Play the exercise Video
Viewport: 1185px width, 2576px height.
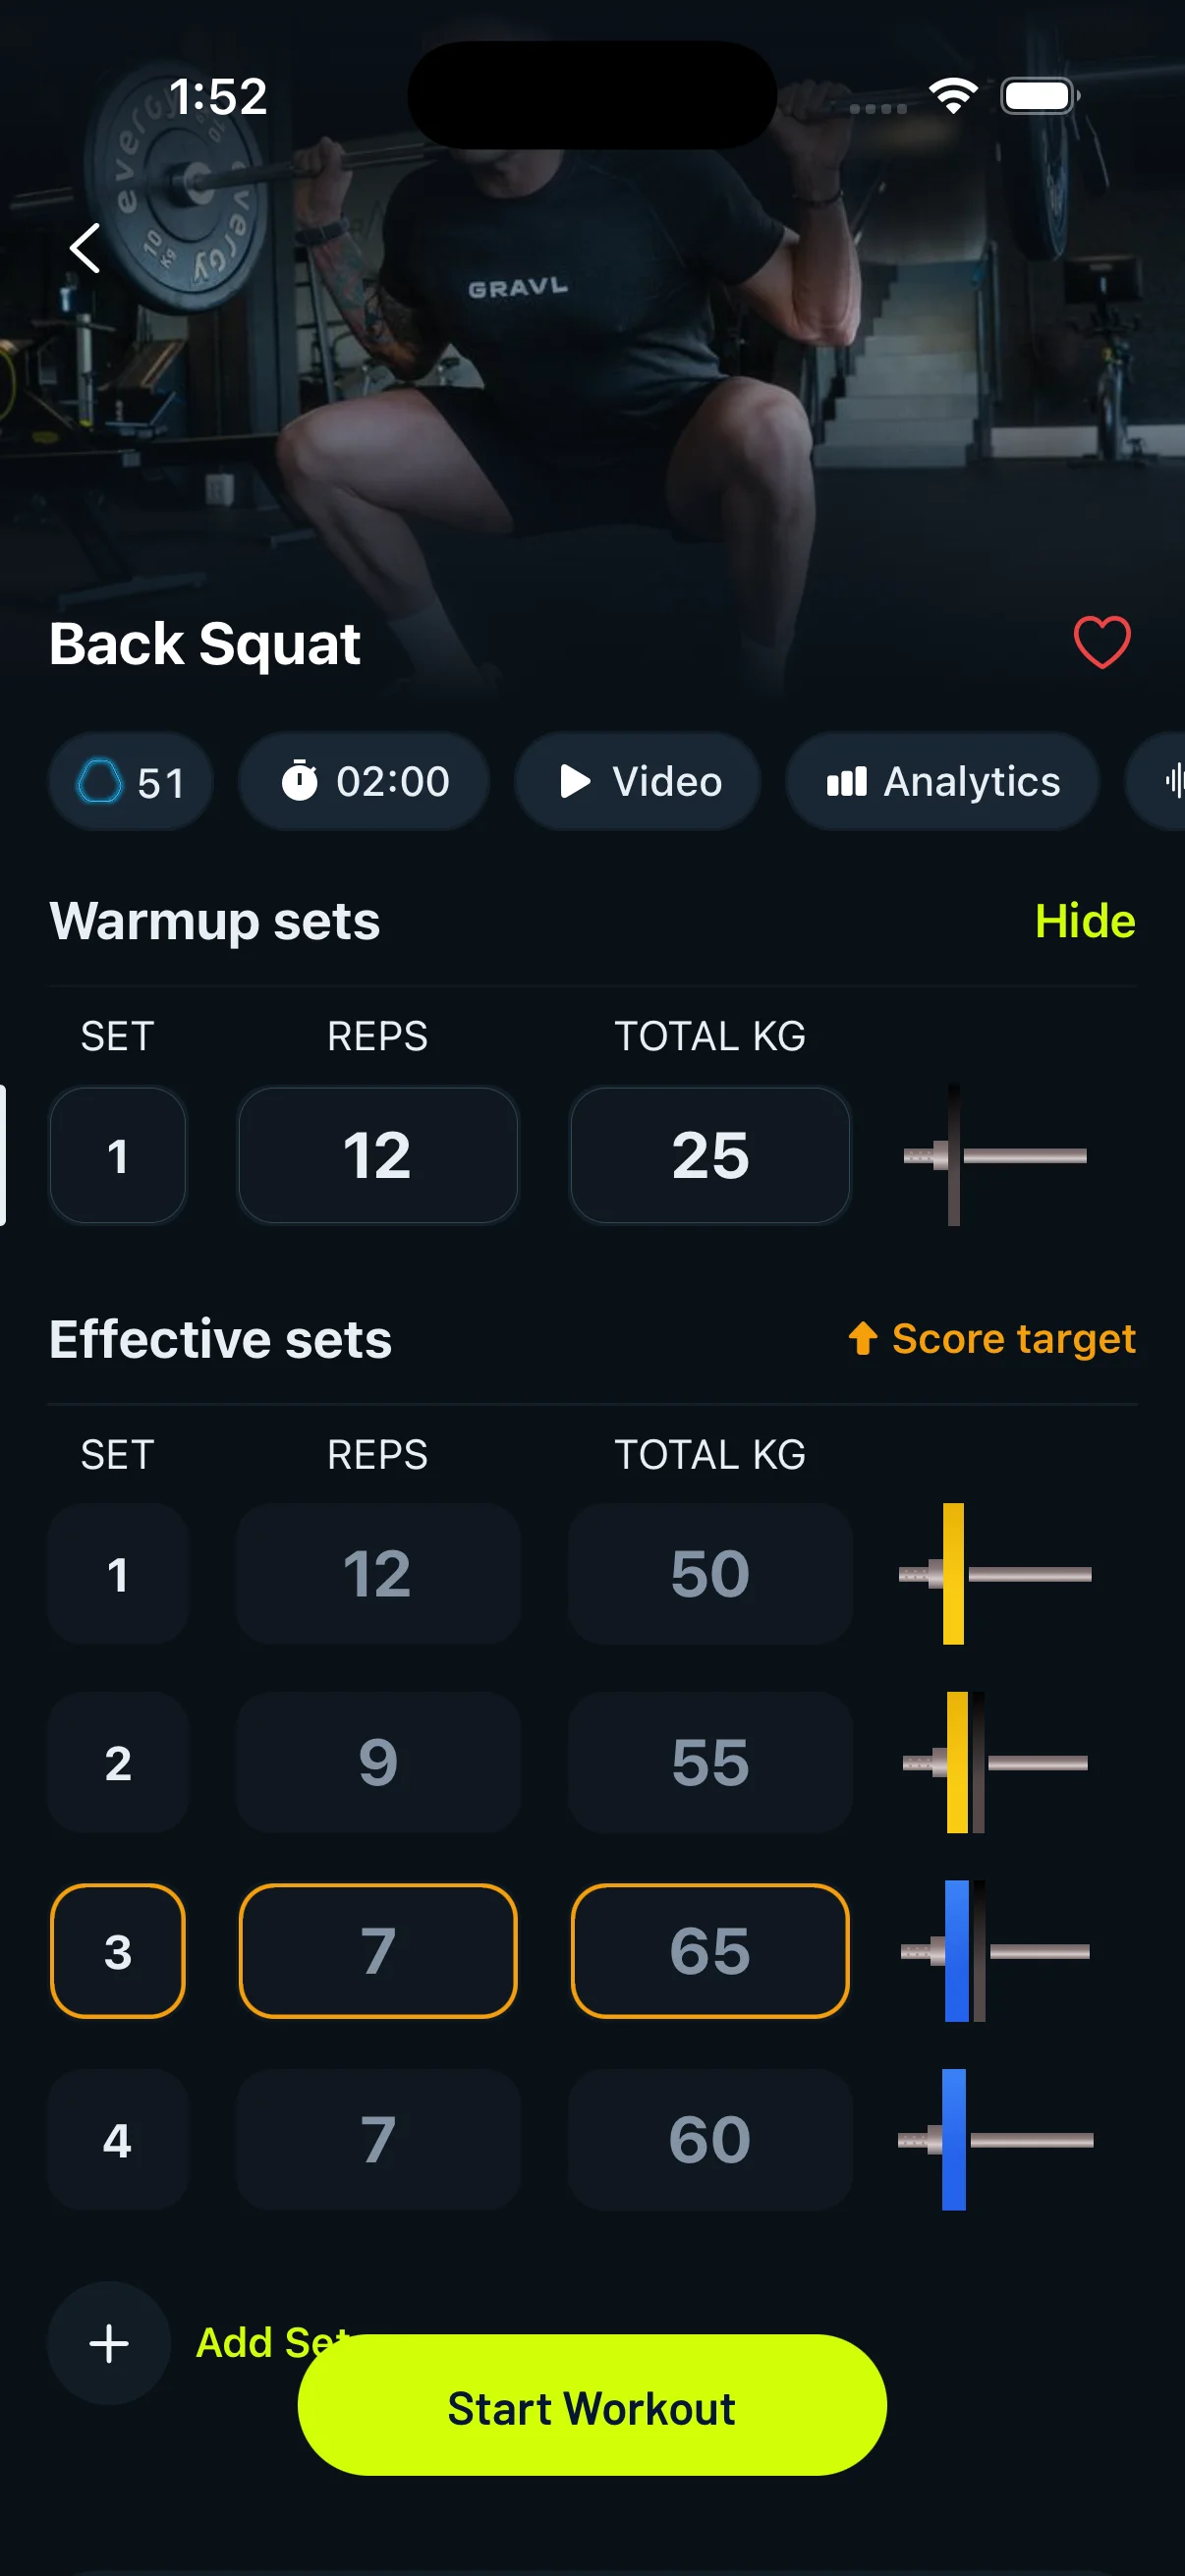pos(637,781)
